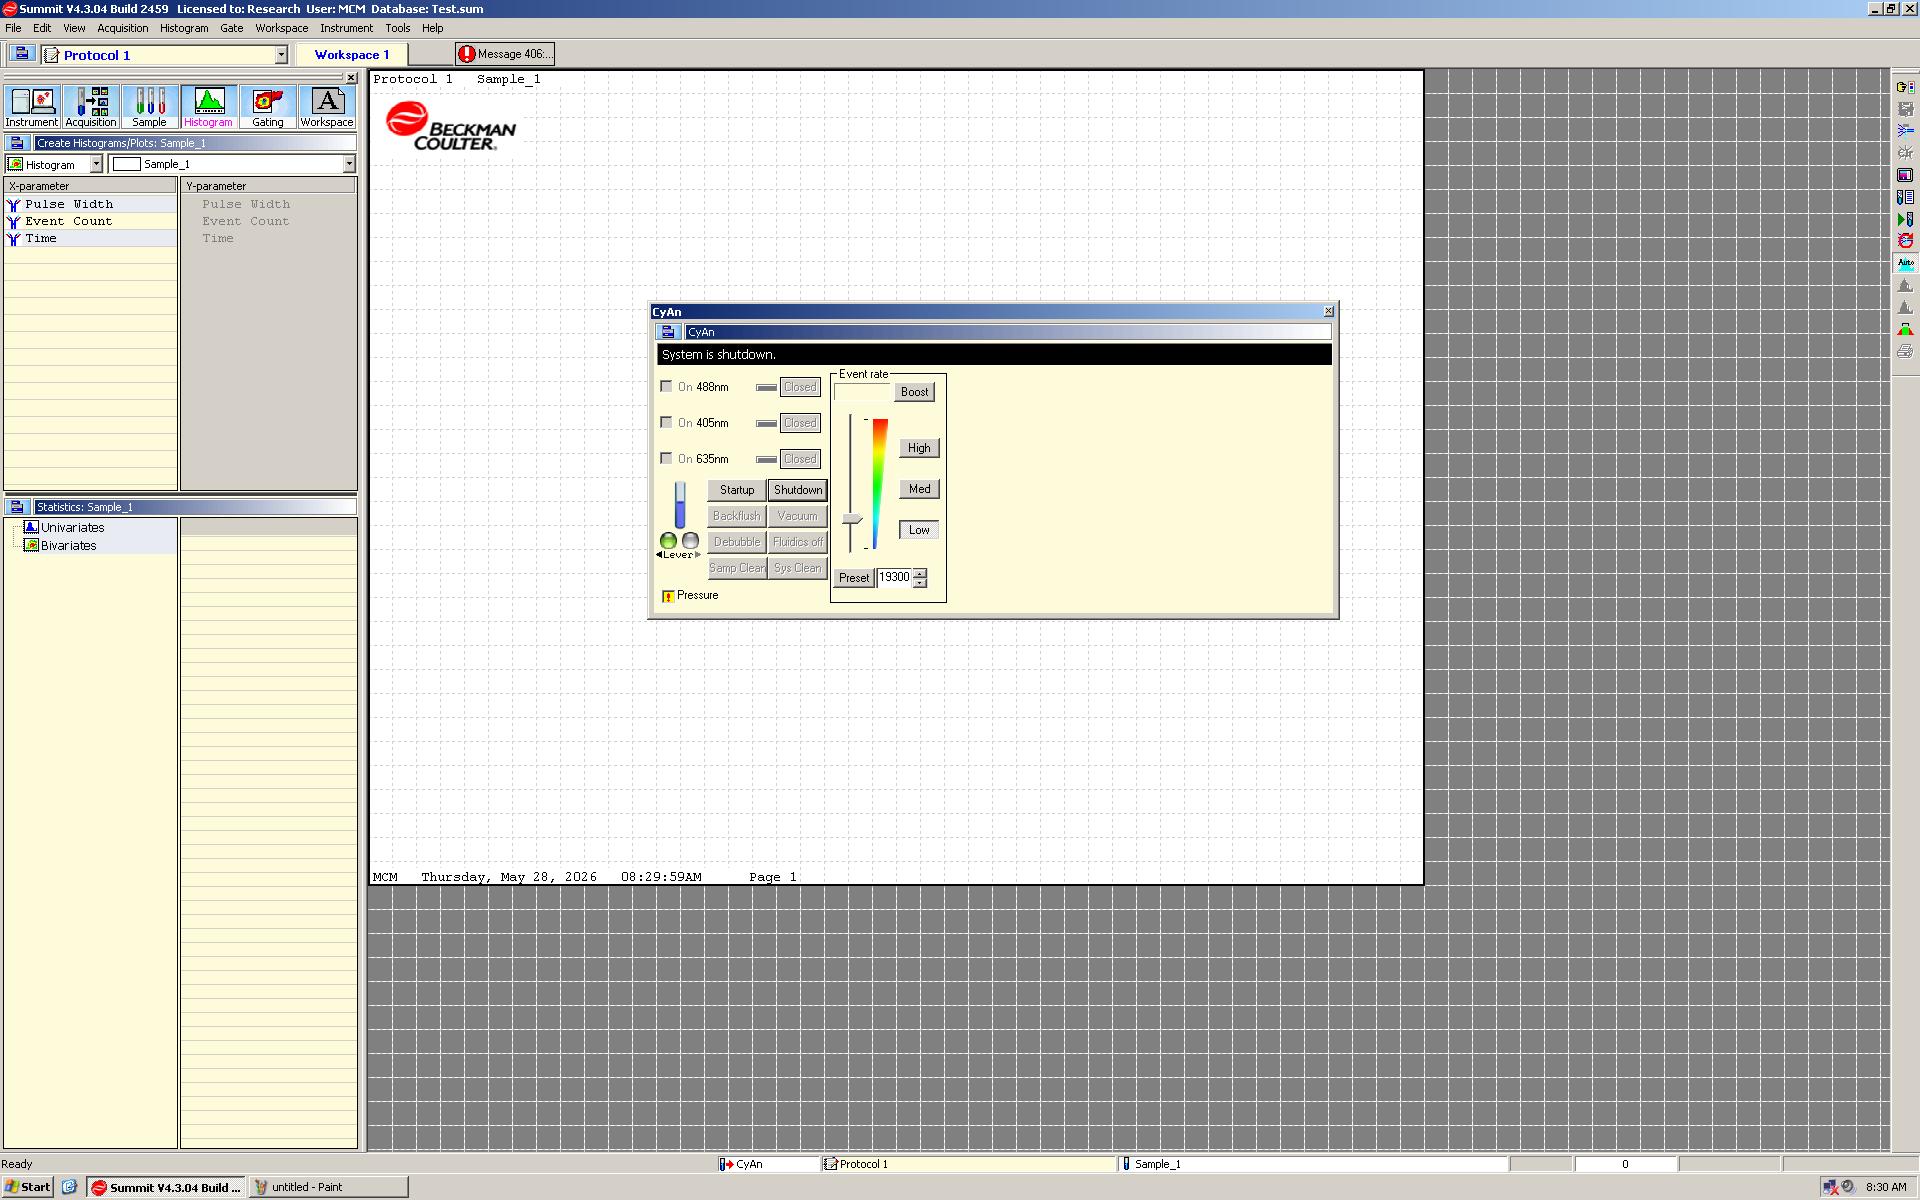Click the Debubble button
The image size is (1920, 1200).
[x=737, y=542]
